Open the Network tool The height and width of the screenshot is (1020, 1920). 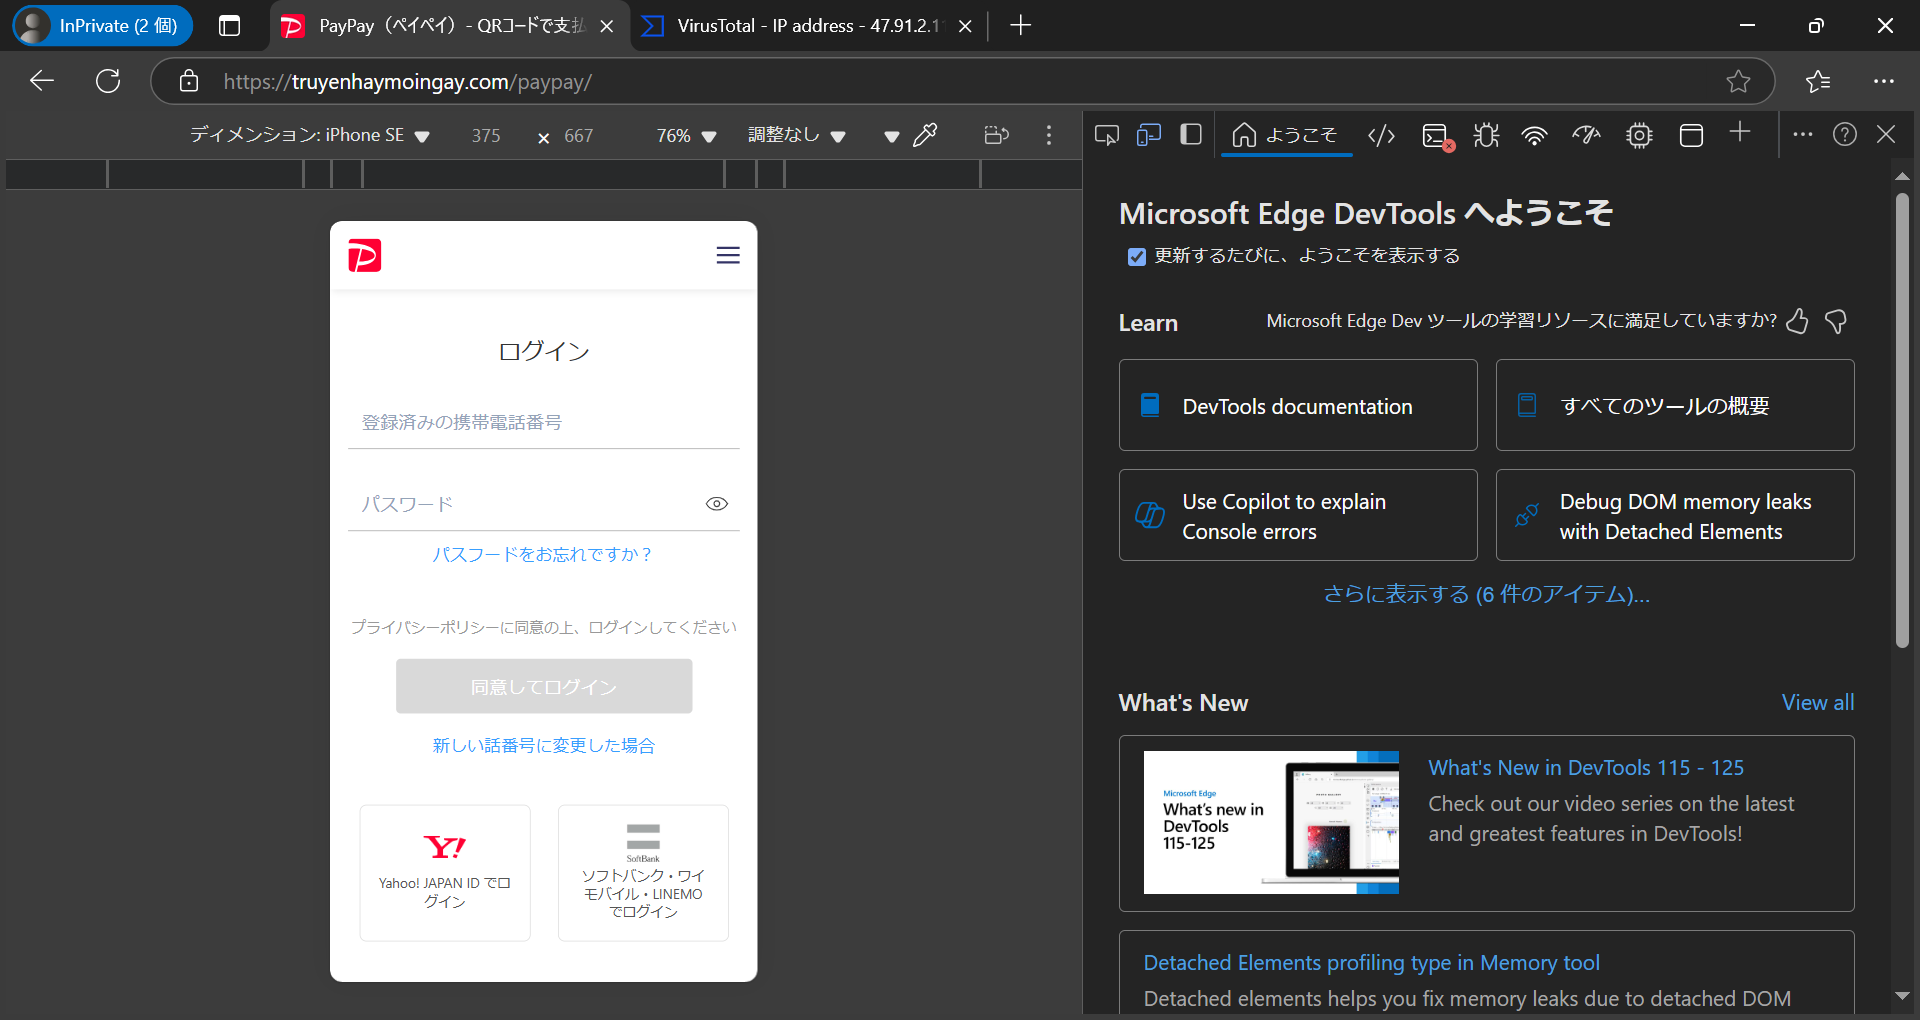[x=1534, y=135]
